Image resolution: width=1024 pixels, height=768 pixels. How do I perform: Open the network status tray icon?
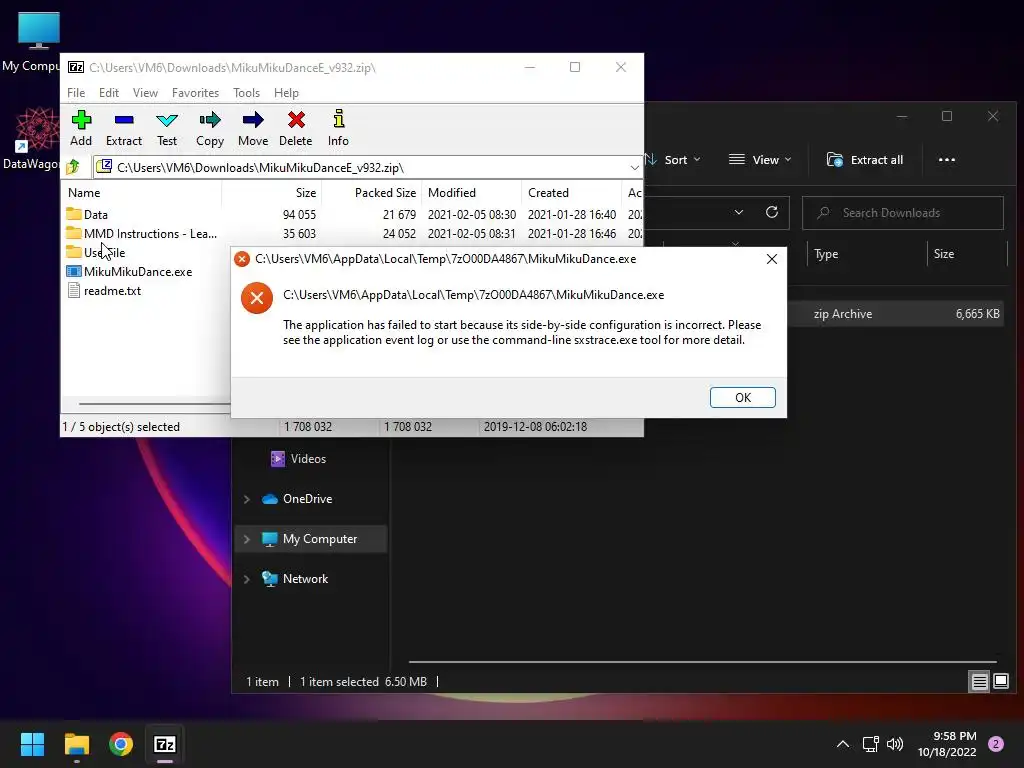871,744
